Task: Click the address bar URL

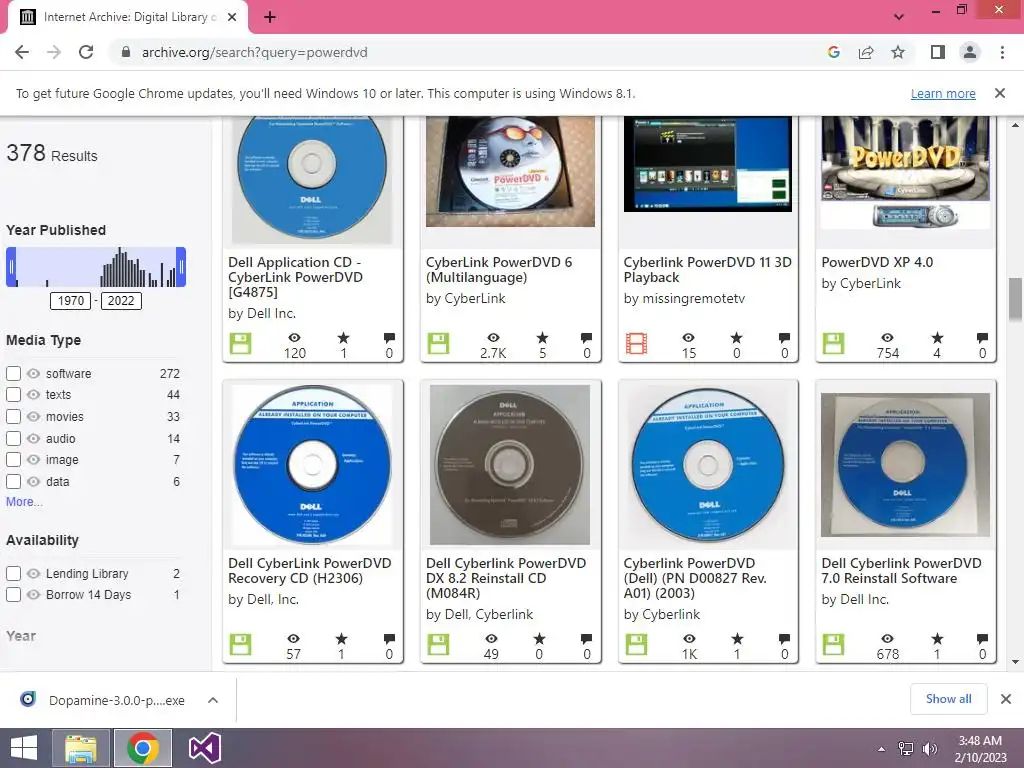Action: point(255,52)
